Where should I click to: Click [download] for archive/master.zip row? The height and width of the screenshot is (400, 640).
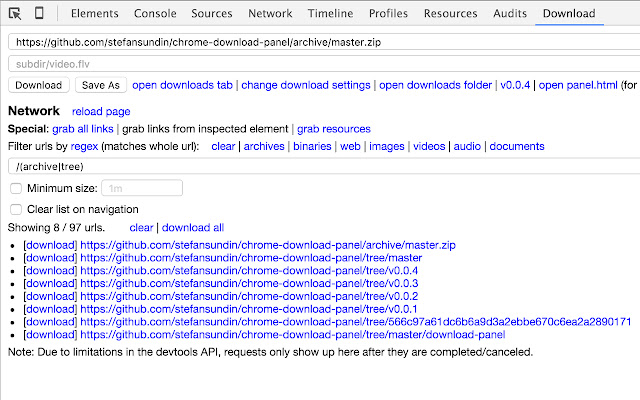pos(50,245)
